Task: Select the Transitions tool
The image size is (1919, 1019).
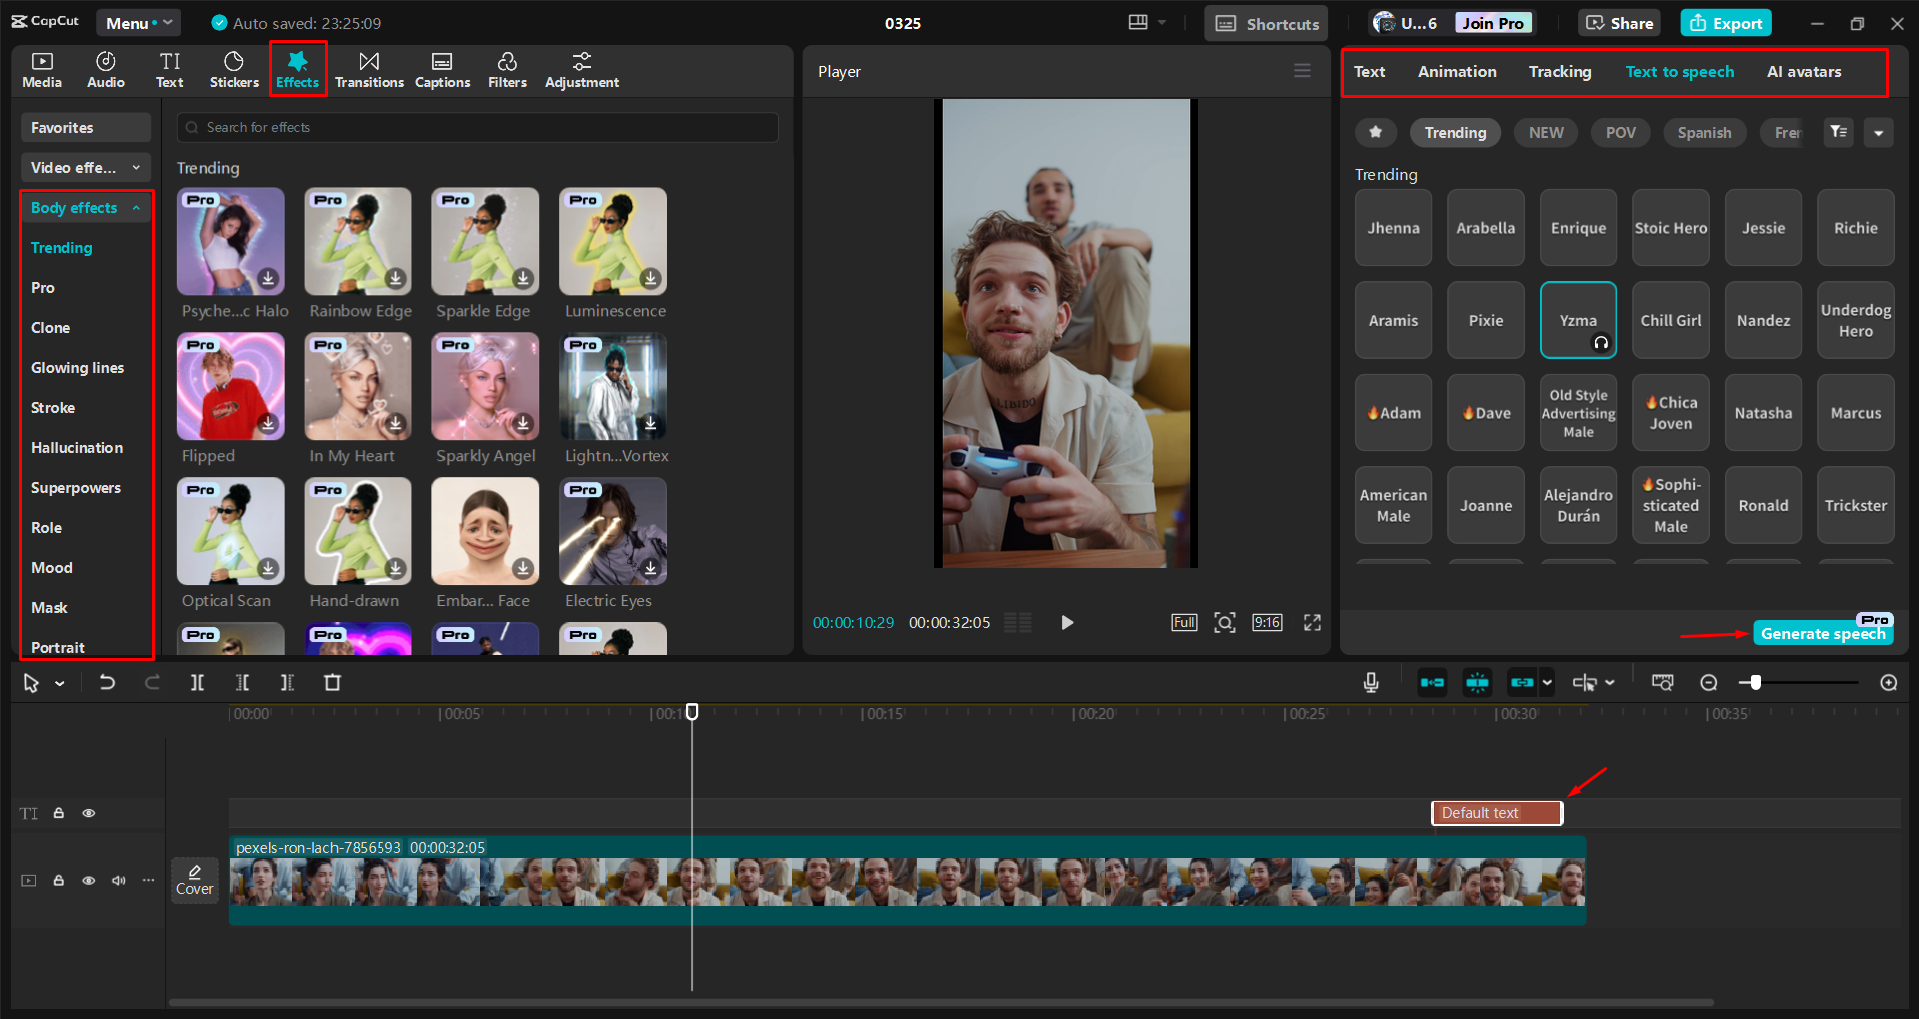Action: coord(369,69)
